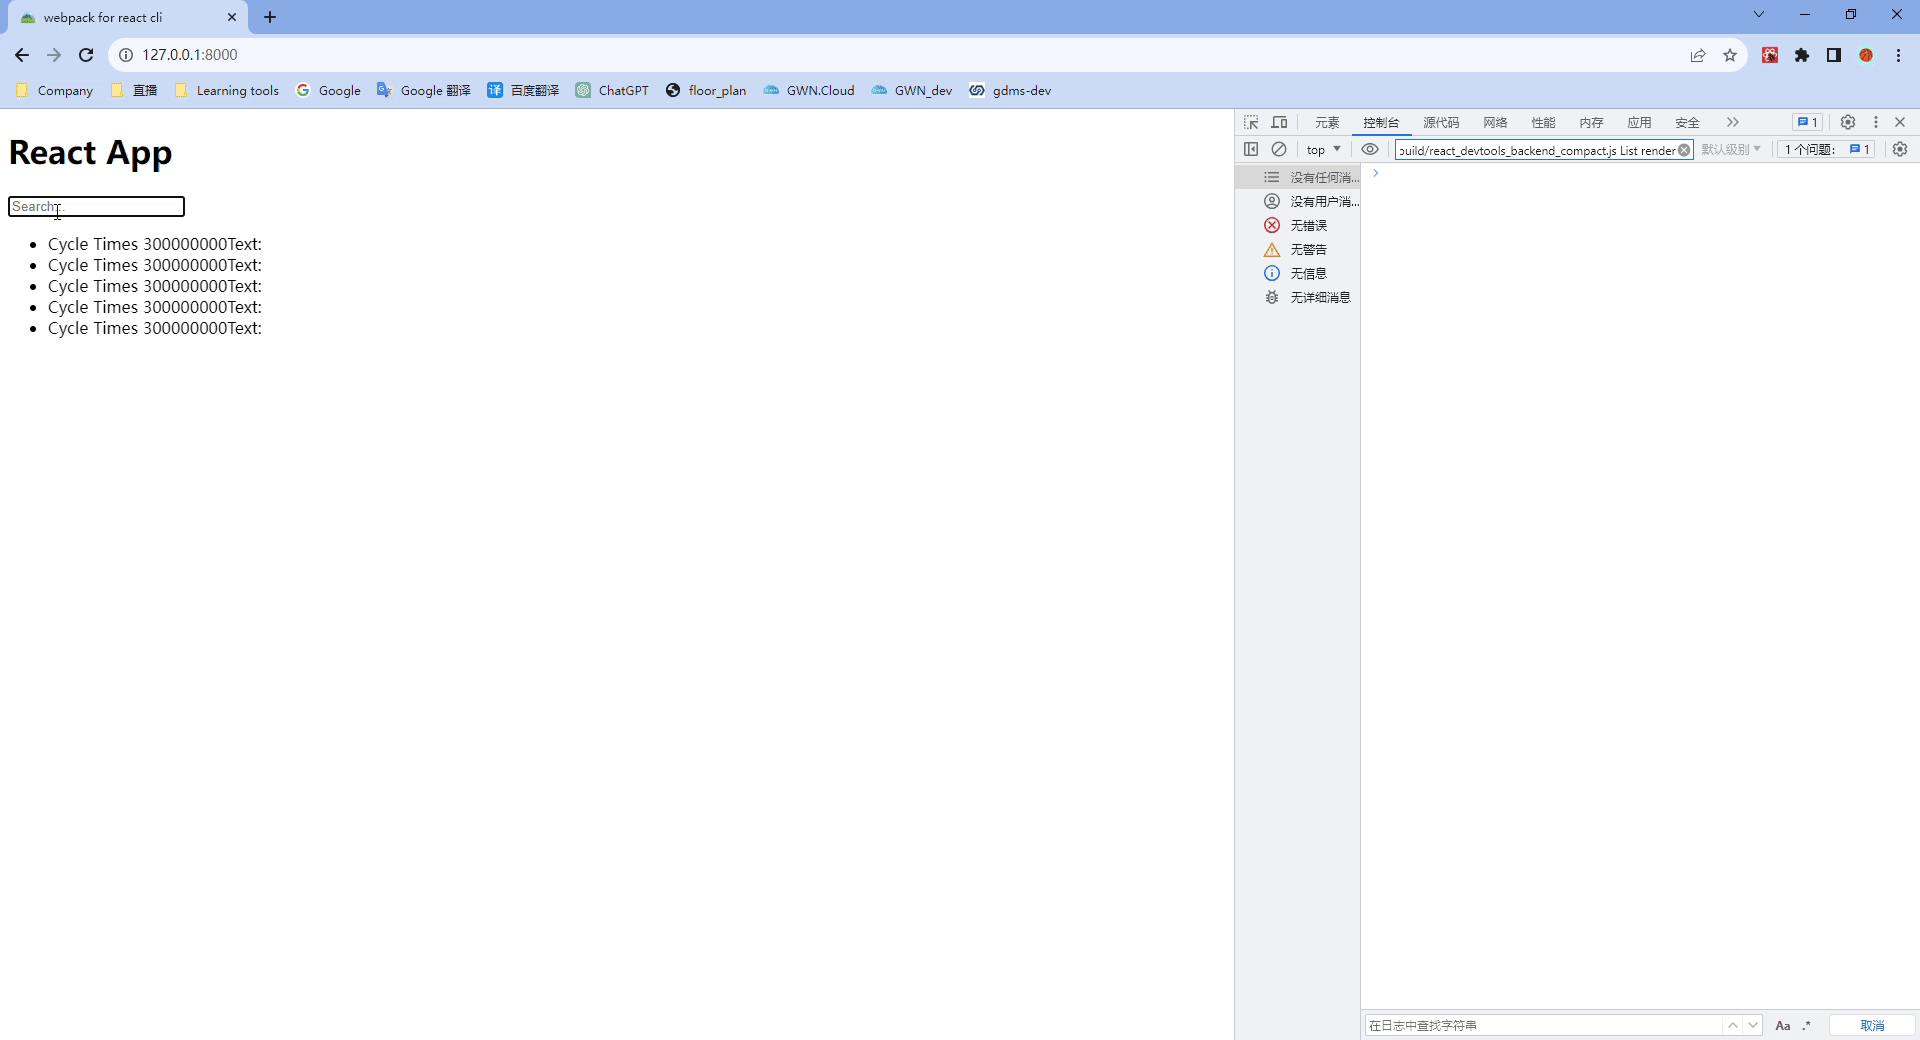
Task: Click the 取消 cancel button in log search
Action: coord(1871,1025)
